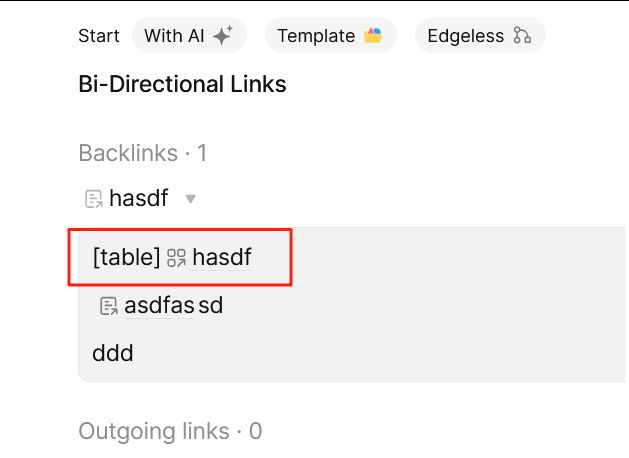
Task: Open the hasdf backlink document title
Action: (139, 198)
